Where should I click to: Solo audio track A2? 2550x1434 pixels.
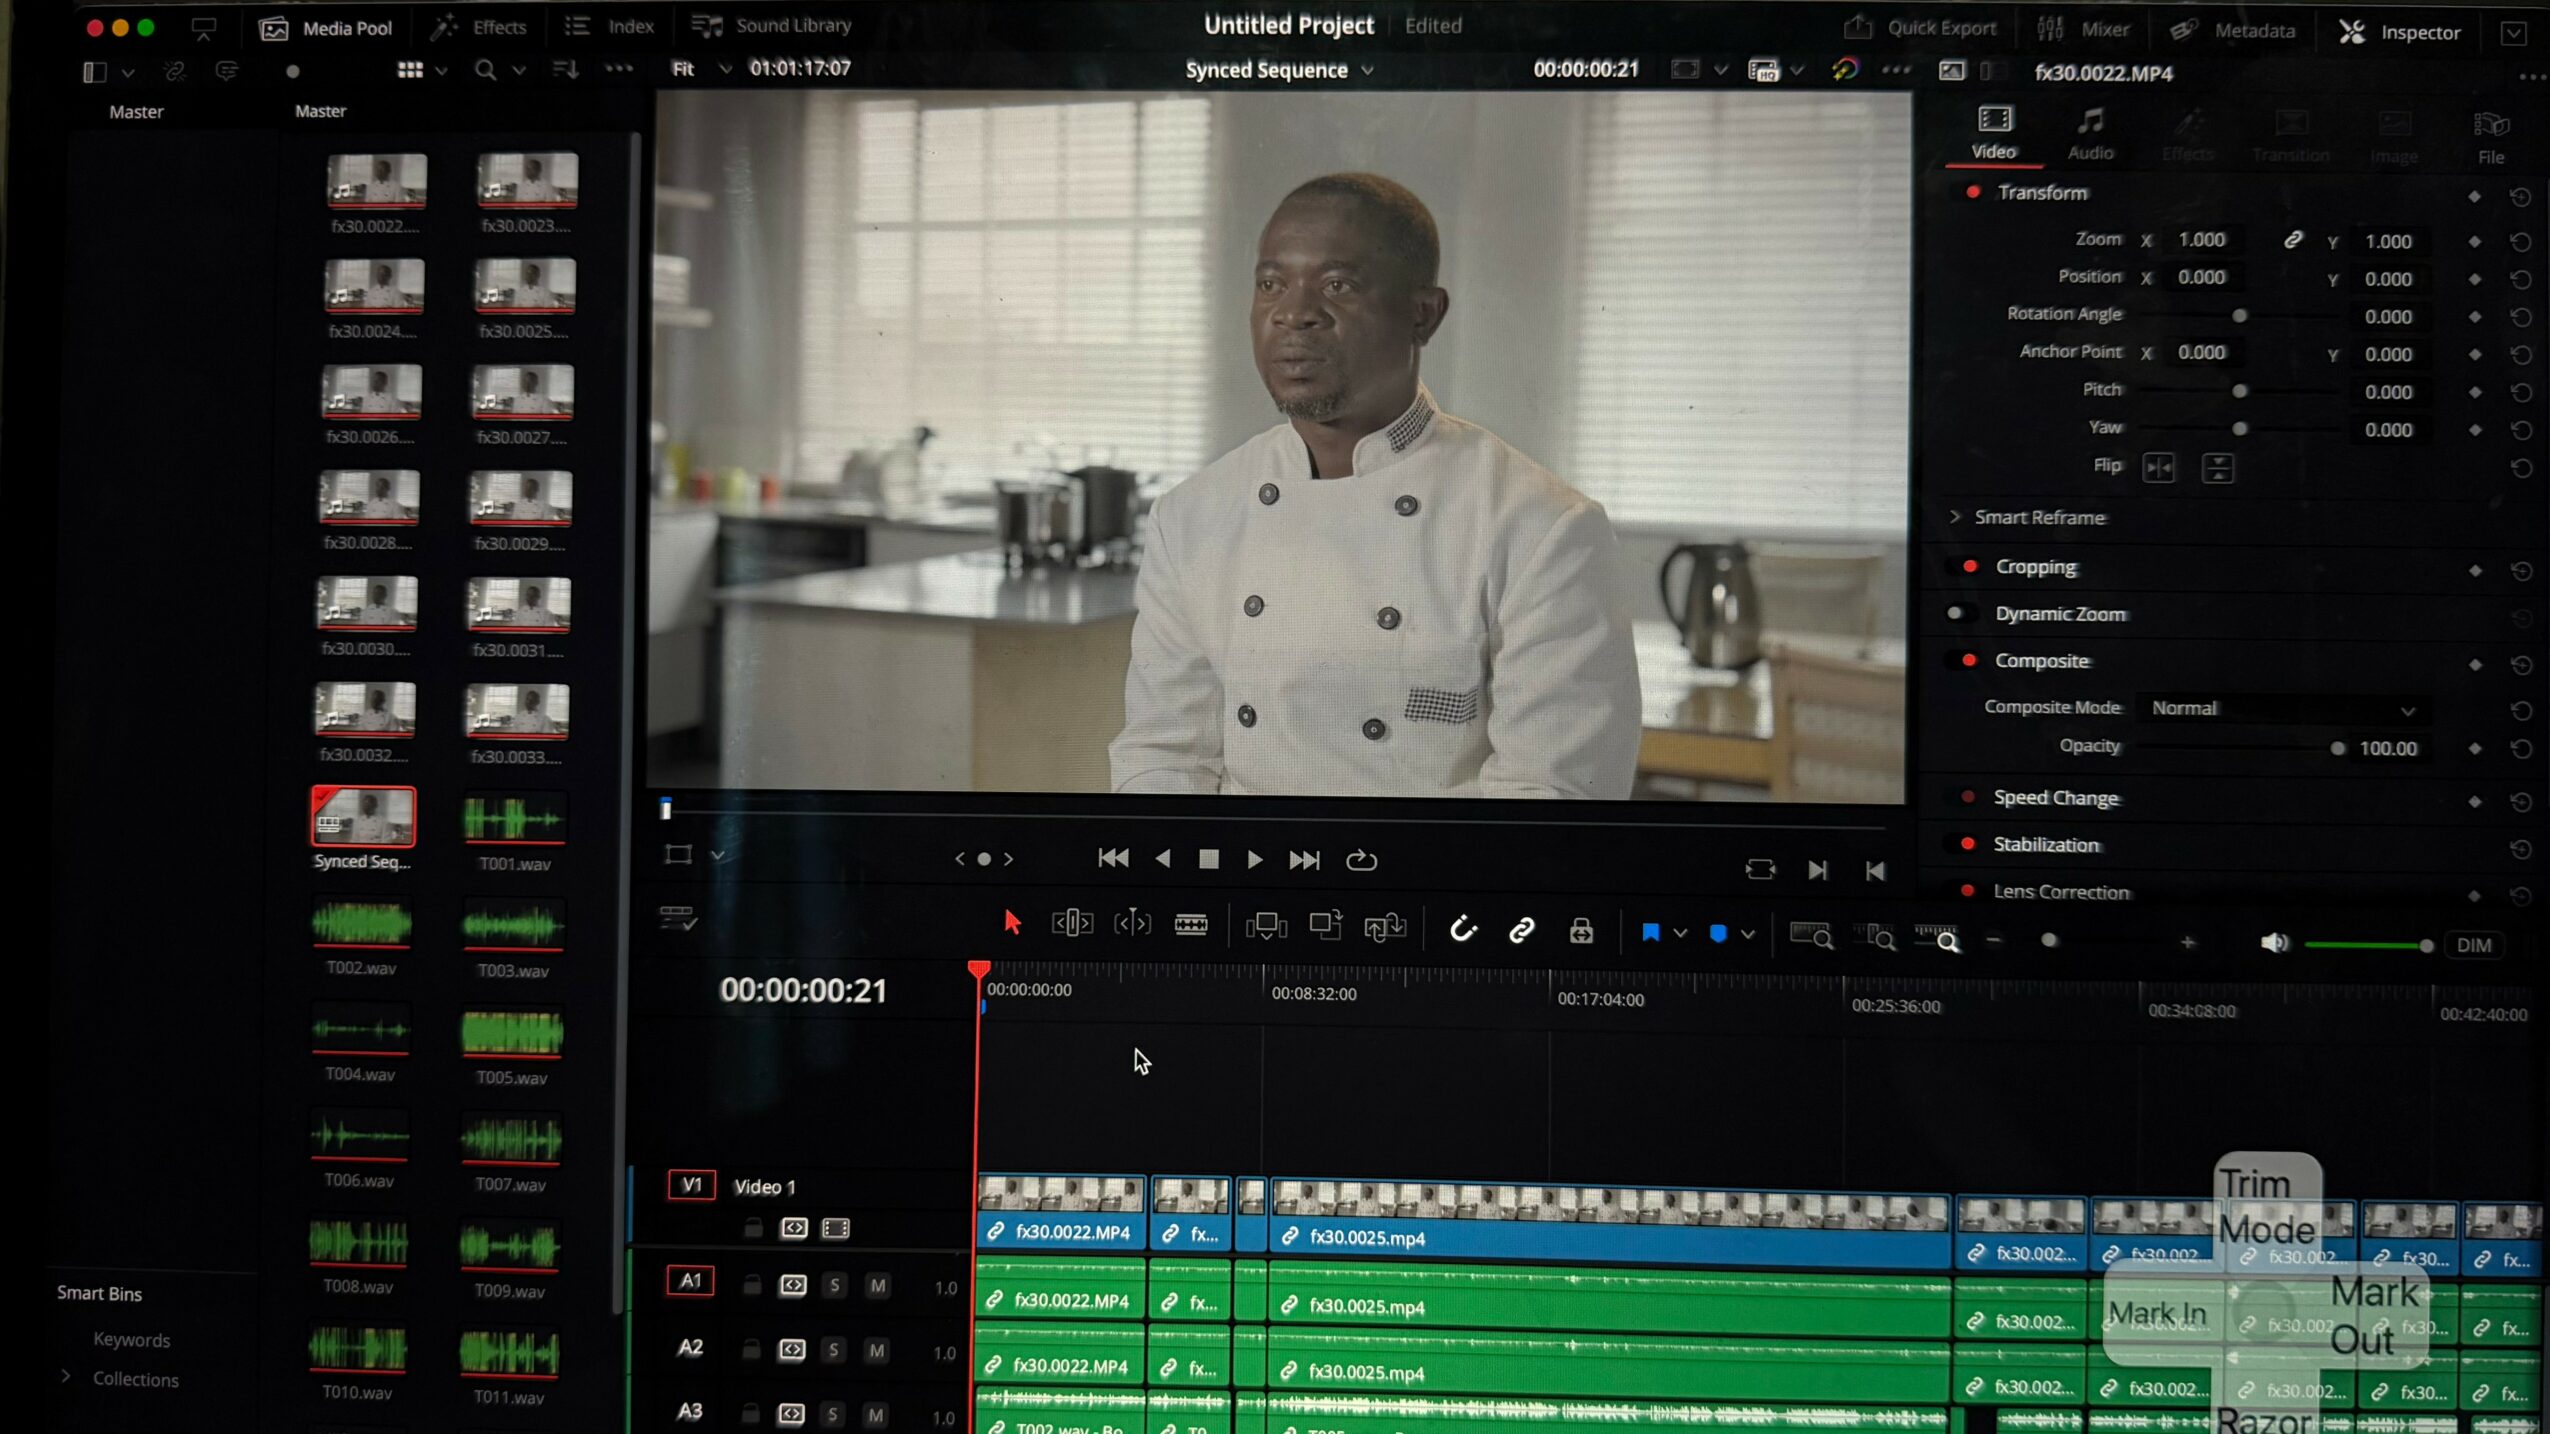point(833,1350)
